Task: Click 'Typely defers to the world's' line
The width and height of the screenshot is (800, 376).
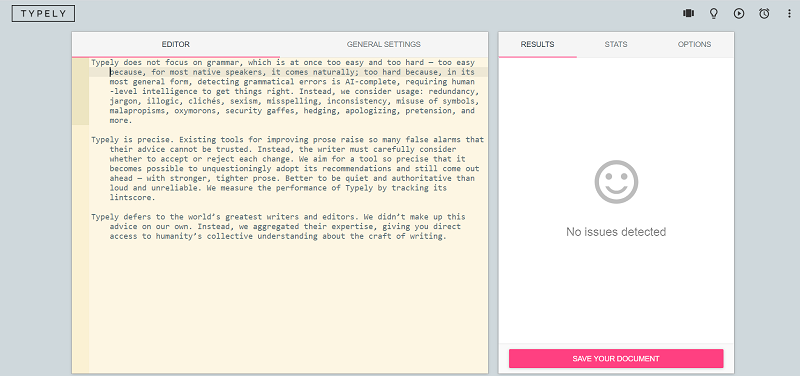Action: (278, 217)
